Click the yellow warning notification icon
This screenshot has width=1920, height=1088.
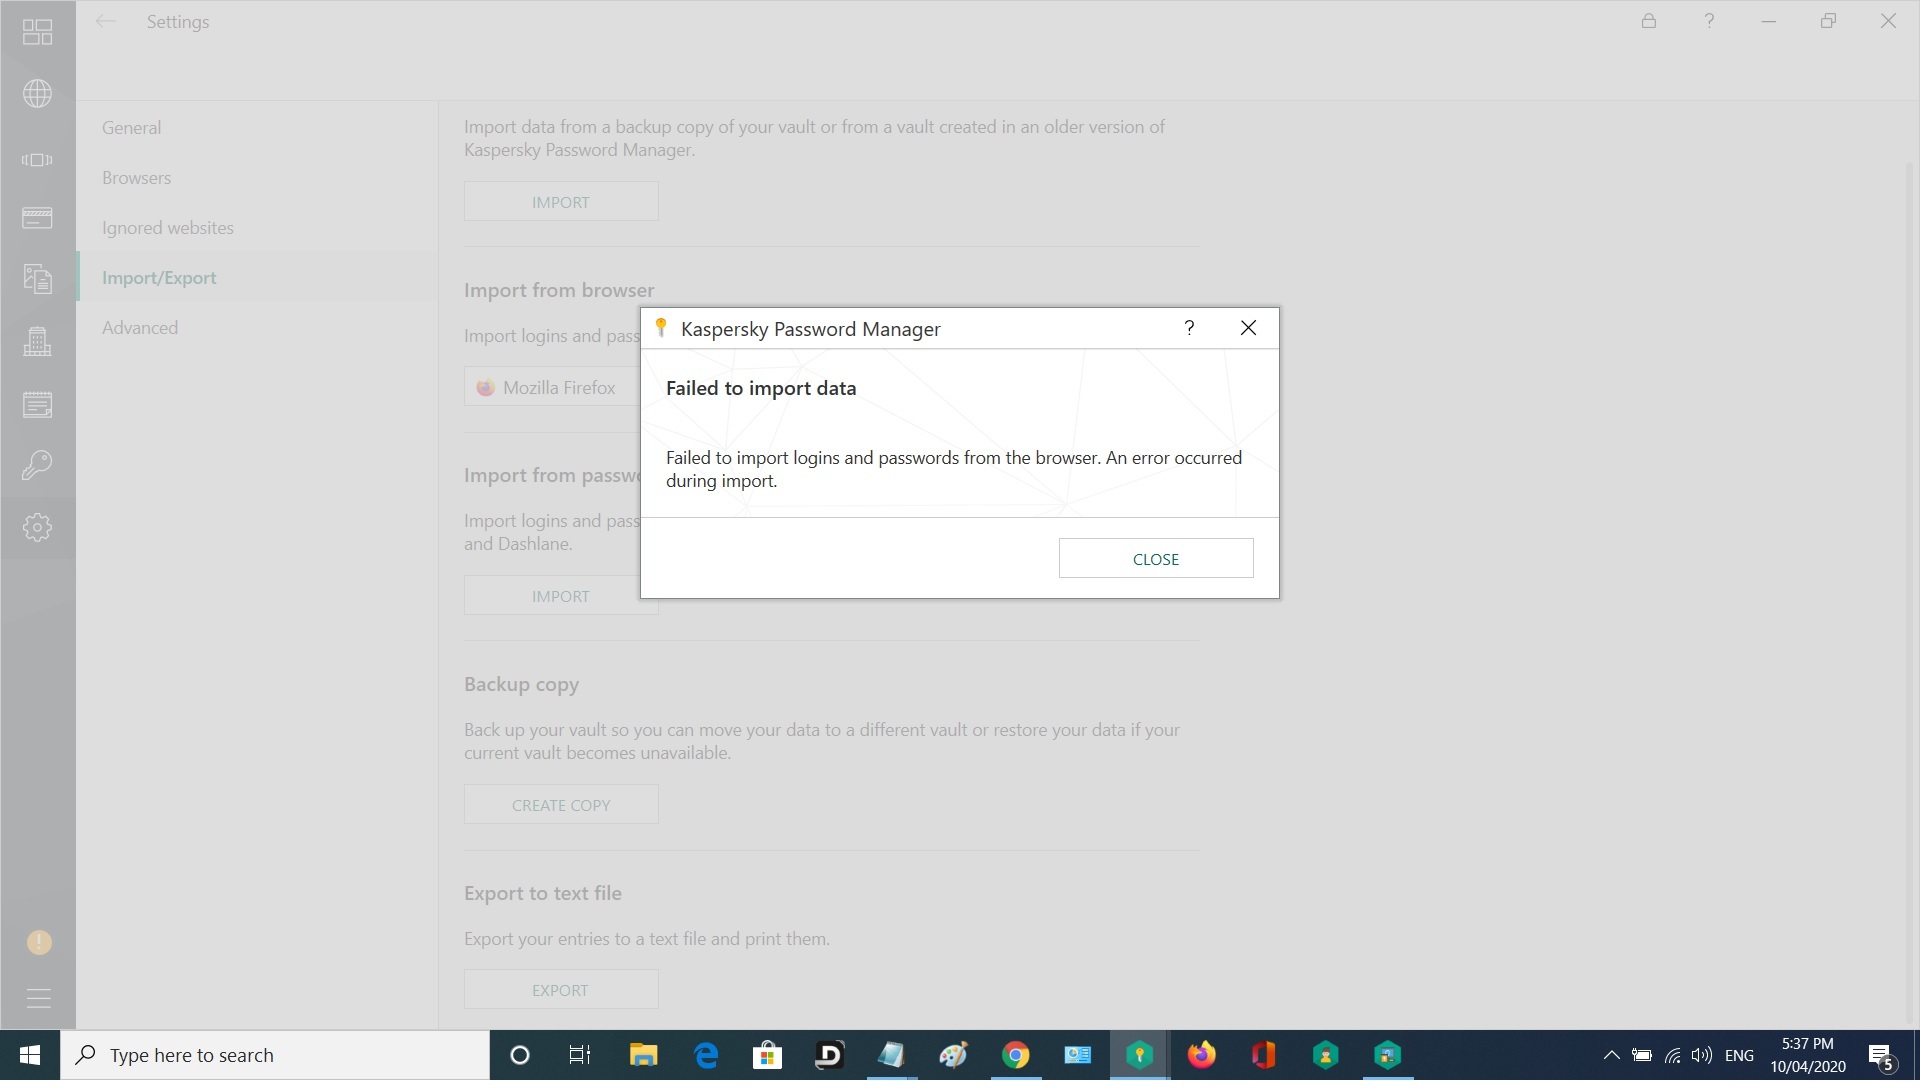point(39,942)
